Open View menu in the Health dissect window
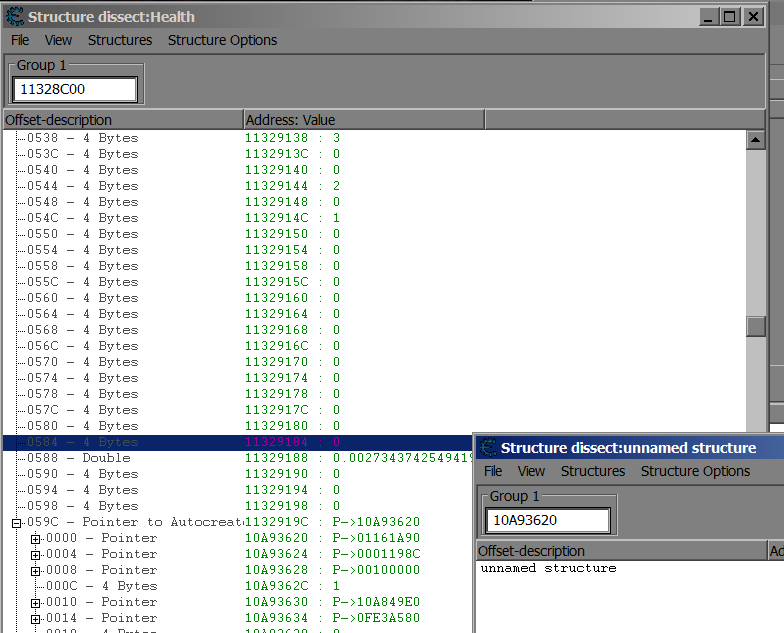The width and height of the screenshot is (784, 633). [58, 40]
